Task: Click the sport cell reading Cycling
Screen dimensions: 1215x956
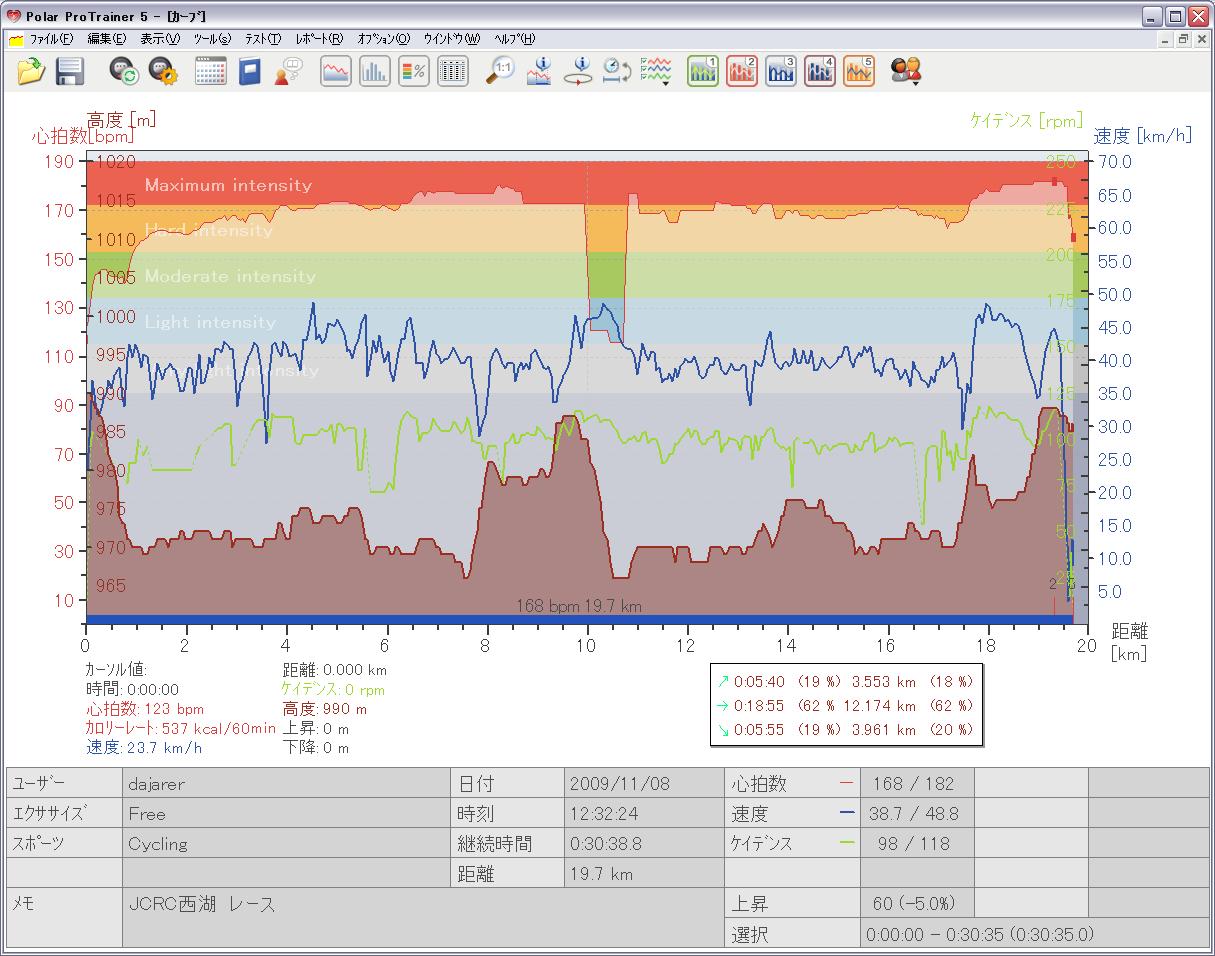Action: 285,843
